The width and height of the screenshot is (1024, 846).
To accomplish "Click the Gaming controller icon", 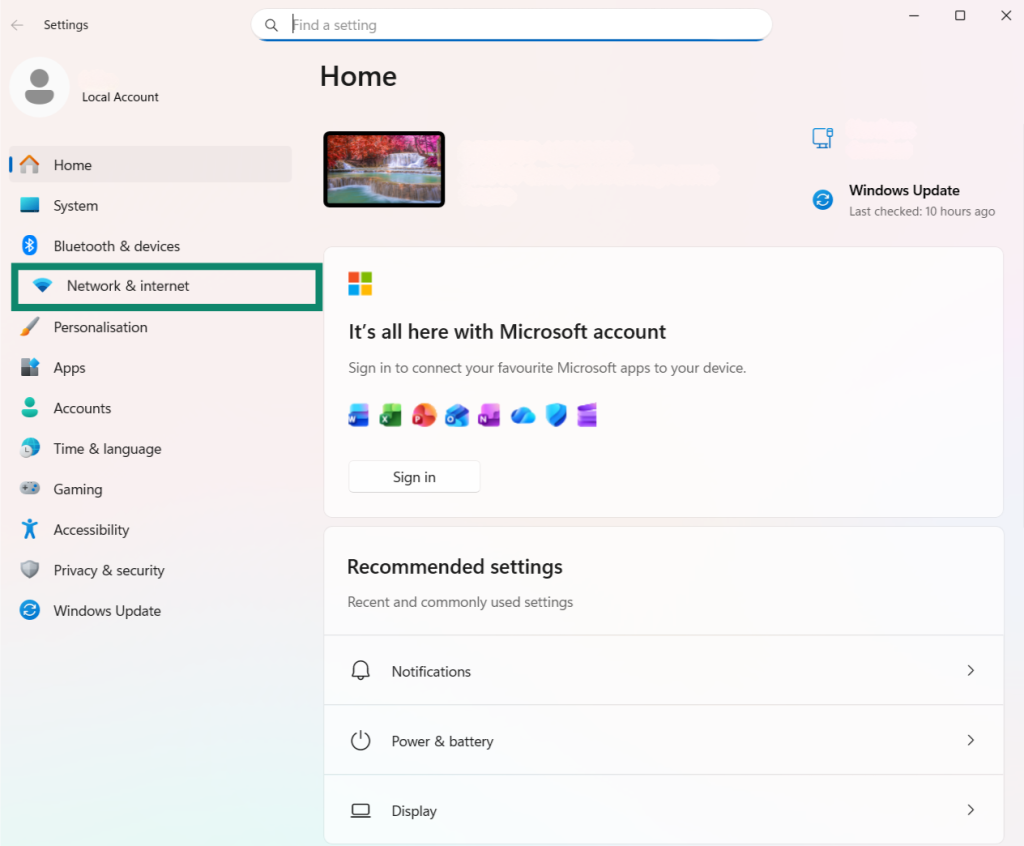I will tap(30, 489).
